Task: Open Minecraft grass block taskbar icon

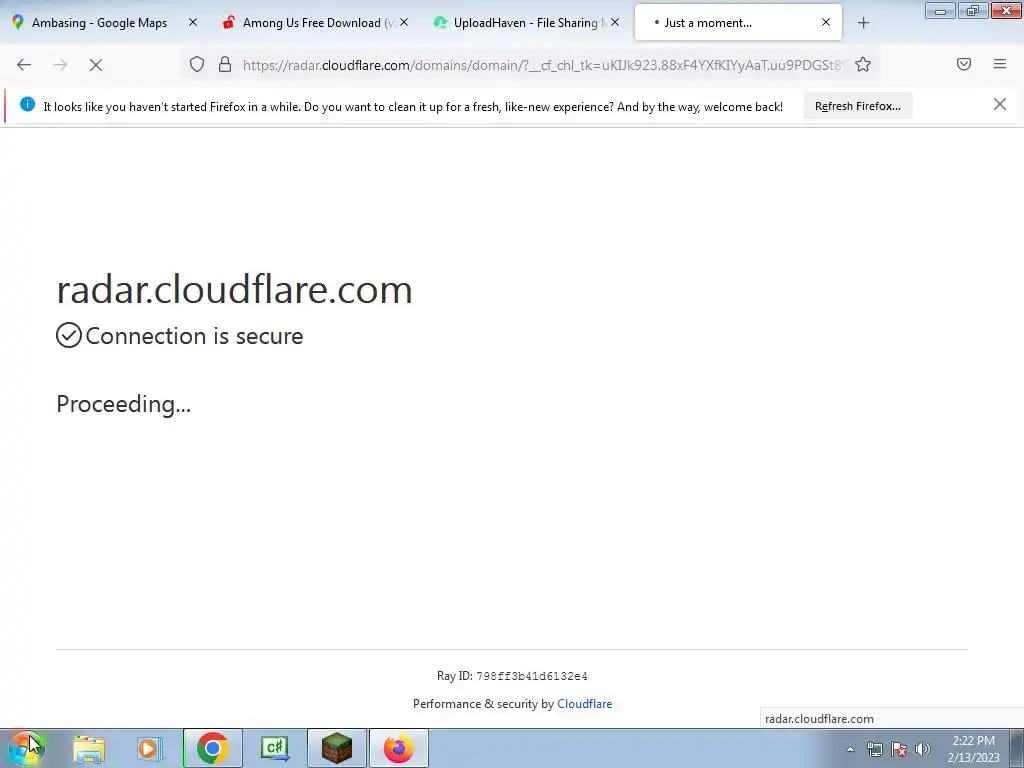Action: (336, 748)
